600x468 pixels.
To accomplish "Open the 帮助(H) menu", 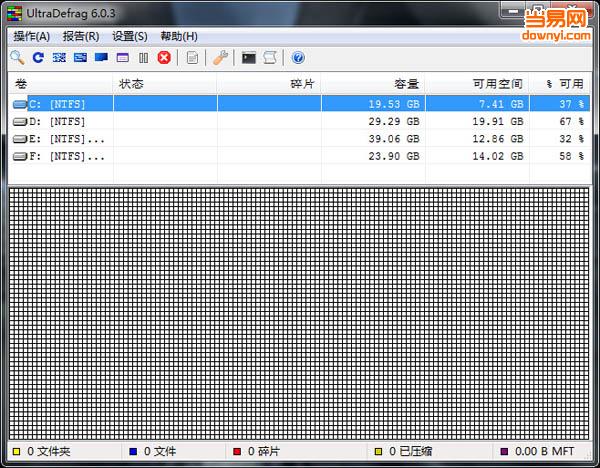I will (178, 36).
